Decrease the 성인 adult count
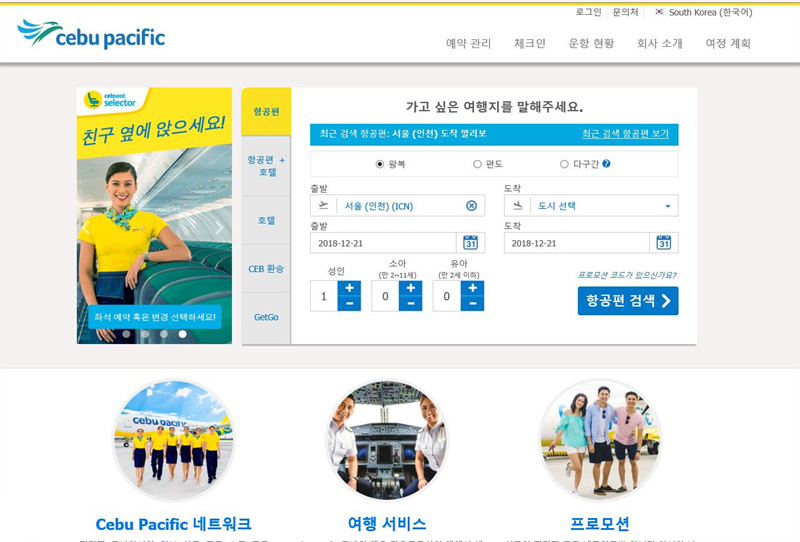Viewport: 800px width, 542px height. click(x=349, y=304)
